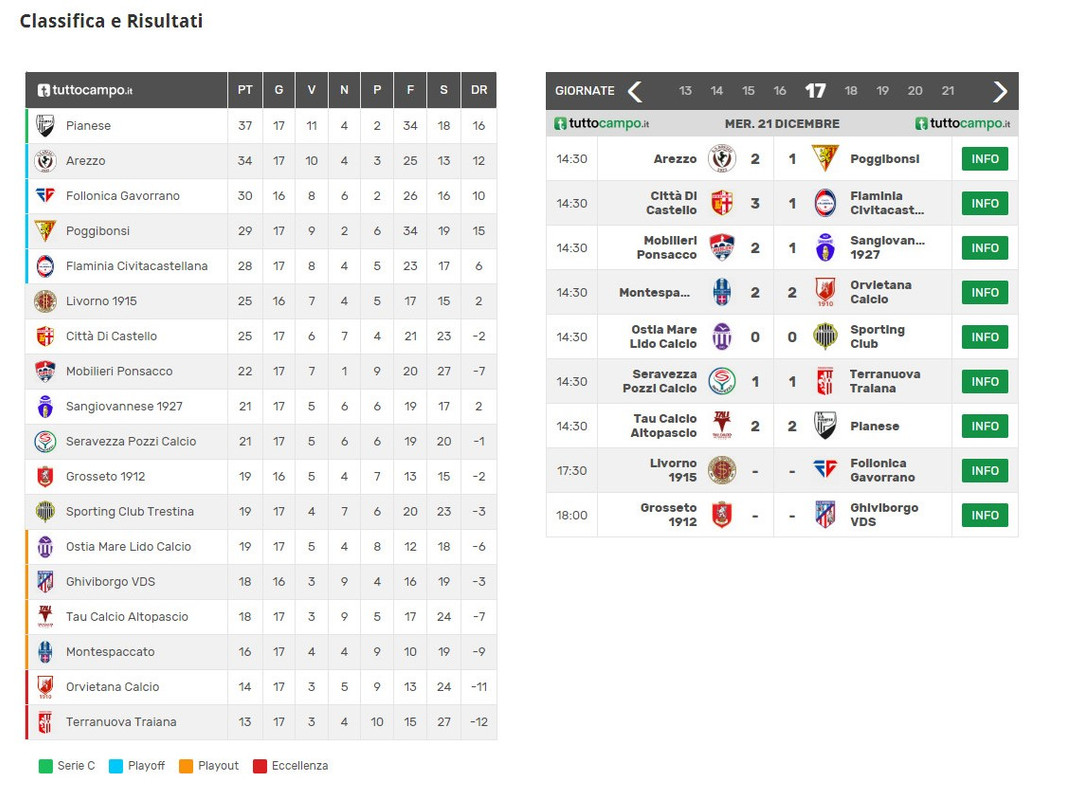
Task: Go to next matchdays with right chevron
Action: coord(999,91)
